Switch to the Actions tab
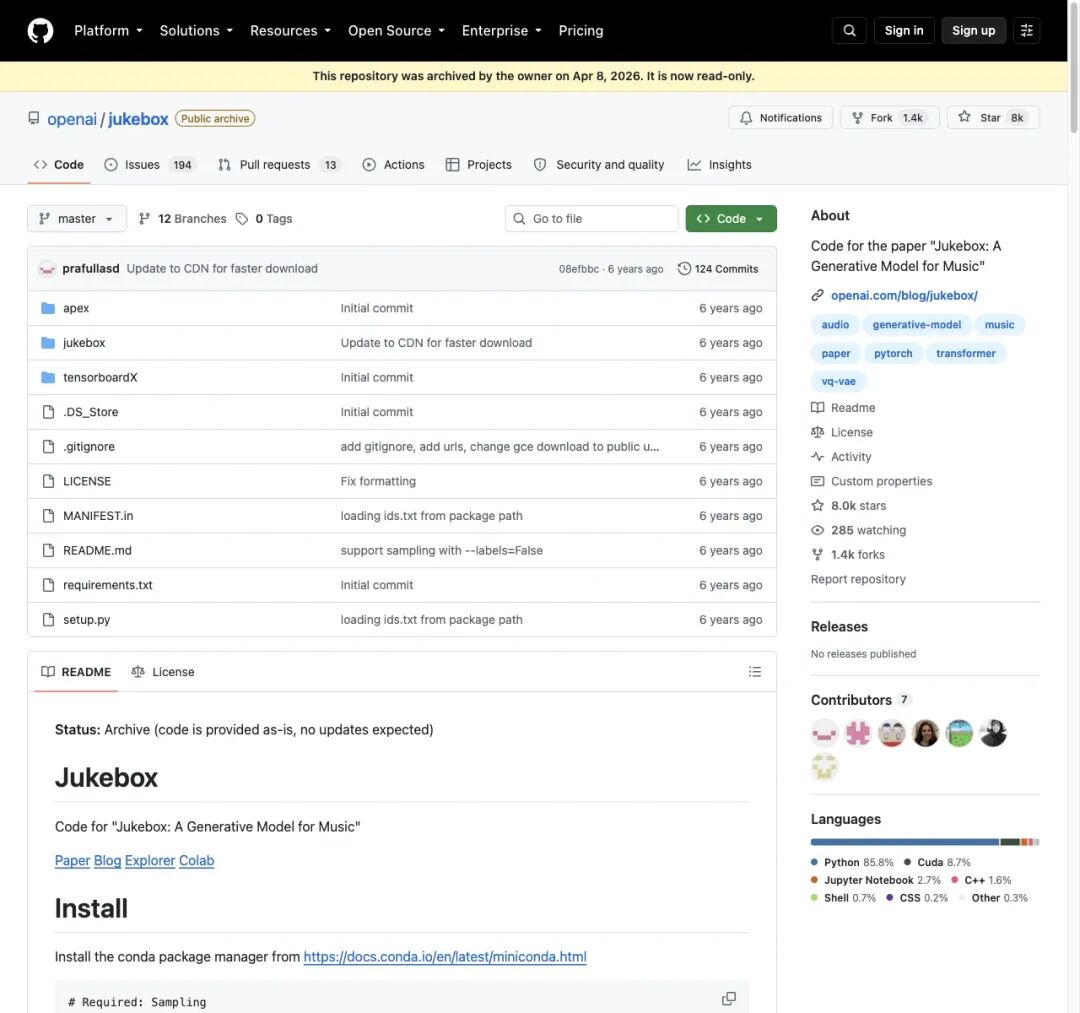Viewport: 1080px width, 1013px height. click(393, 165)
